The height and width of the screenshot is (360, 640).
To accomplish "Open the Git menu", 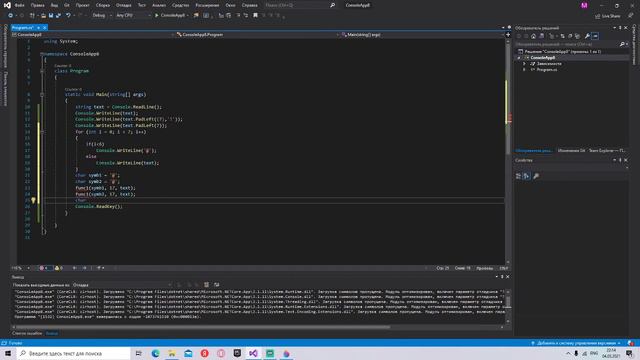I will click(x=67, y=5).
